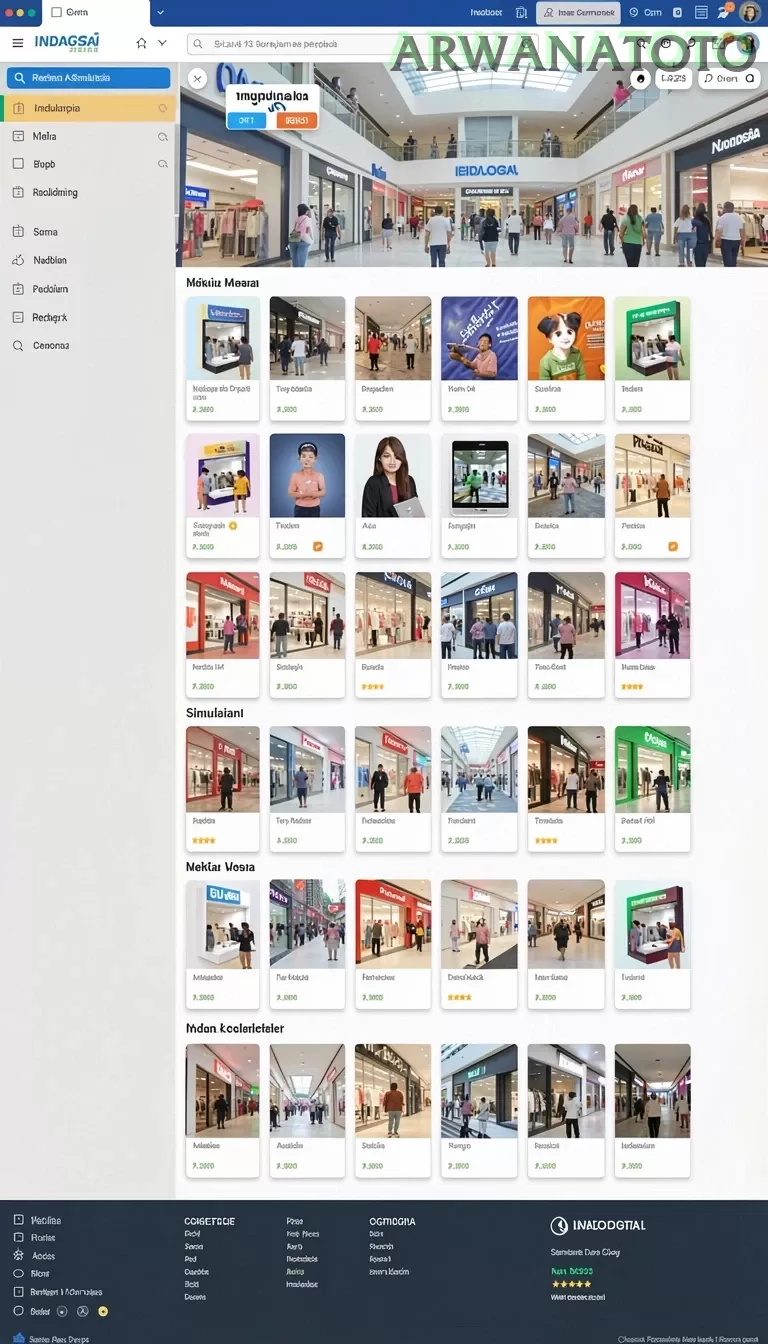Click the orange badge on the Pecice card
768x1344 pixels.
(x=673, y=546)
